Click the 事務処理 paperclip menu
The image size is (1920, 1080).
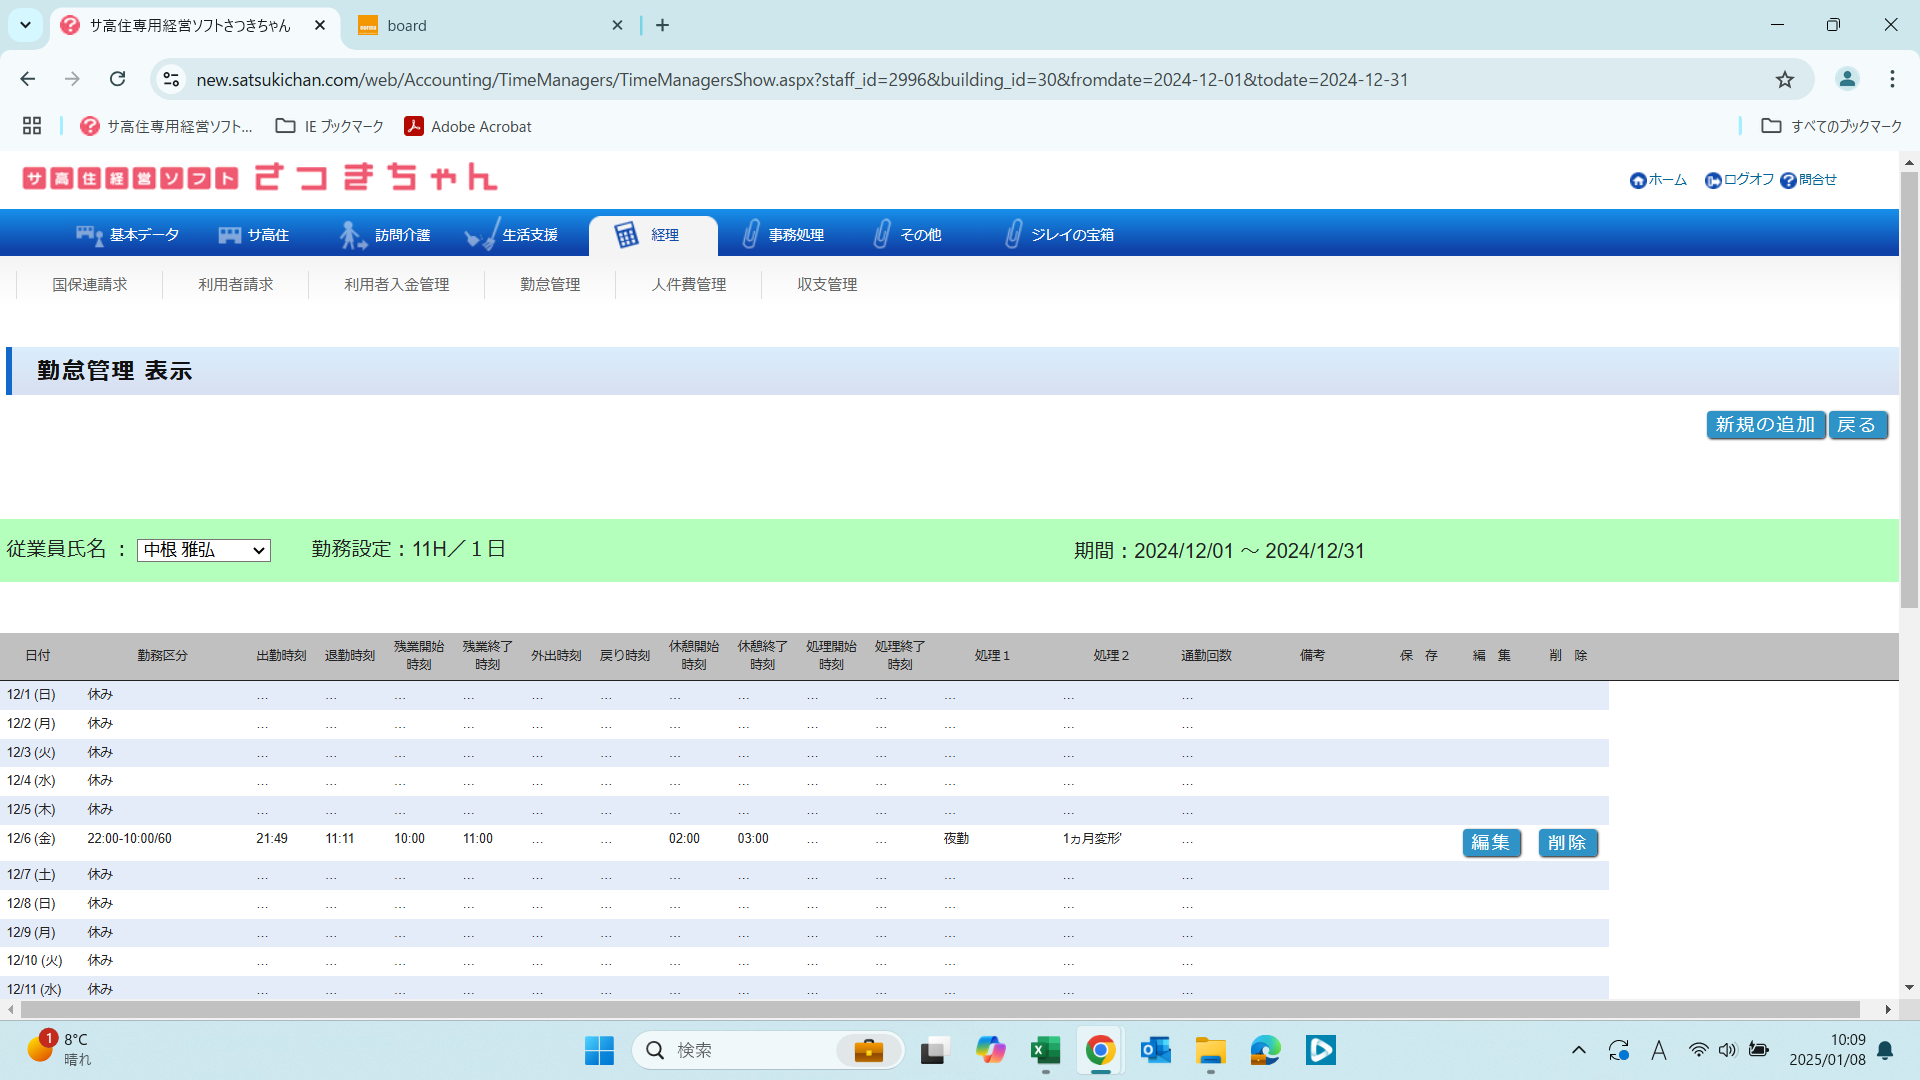tap(751, 235)
